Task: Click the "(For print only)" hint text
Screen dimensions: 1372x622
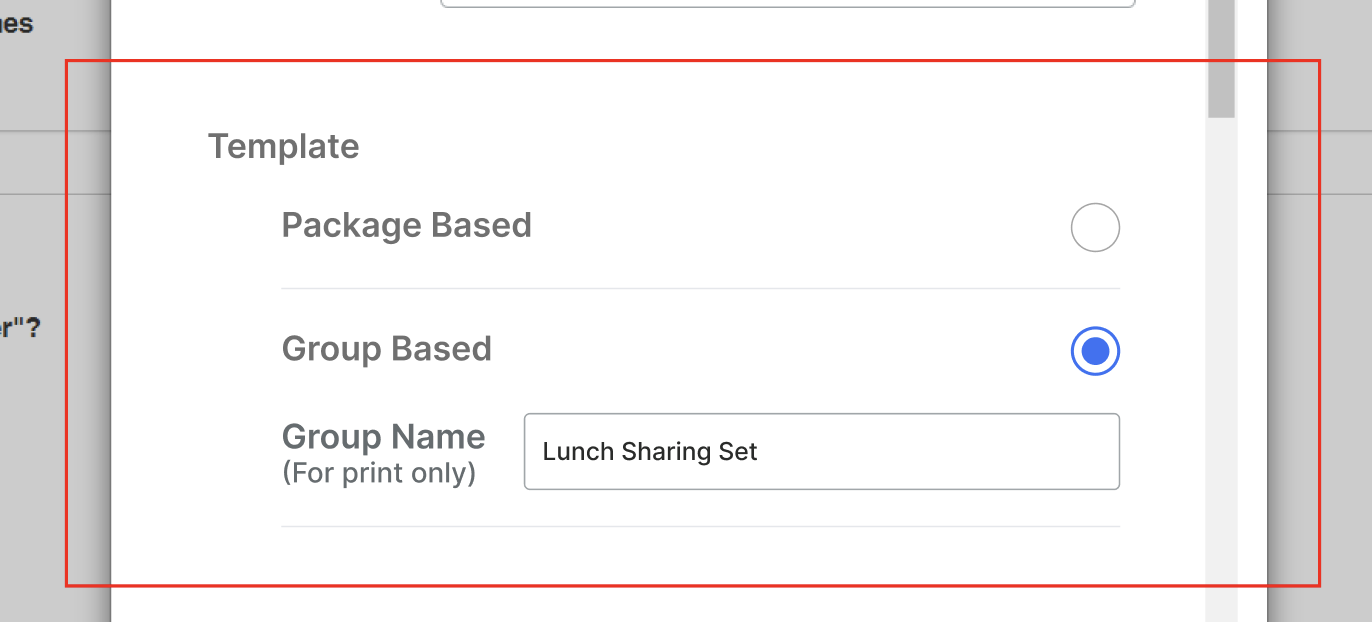Action: click(x=379, y=473)
